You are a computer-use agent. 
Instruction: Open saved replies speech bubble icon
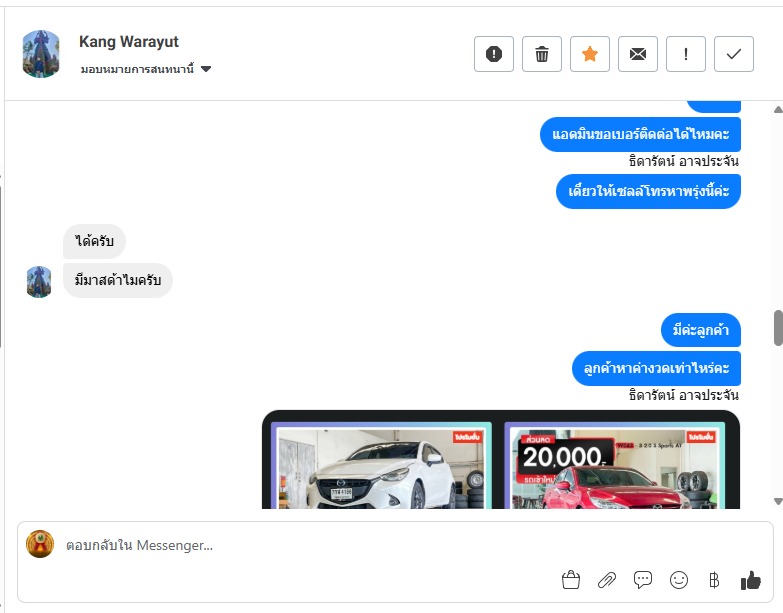[x=643, y=580]
